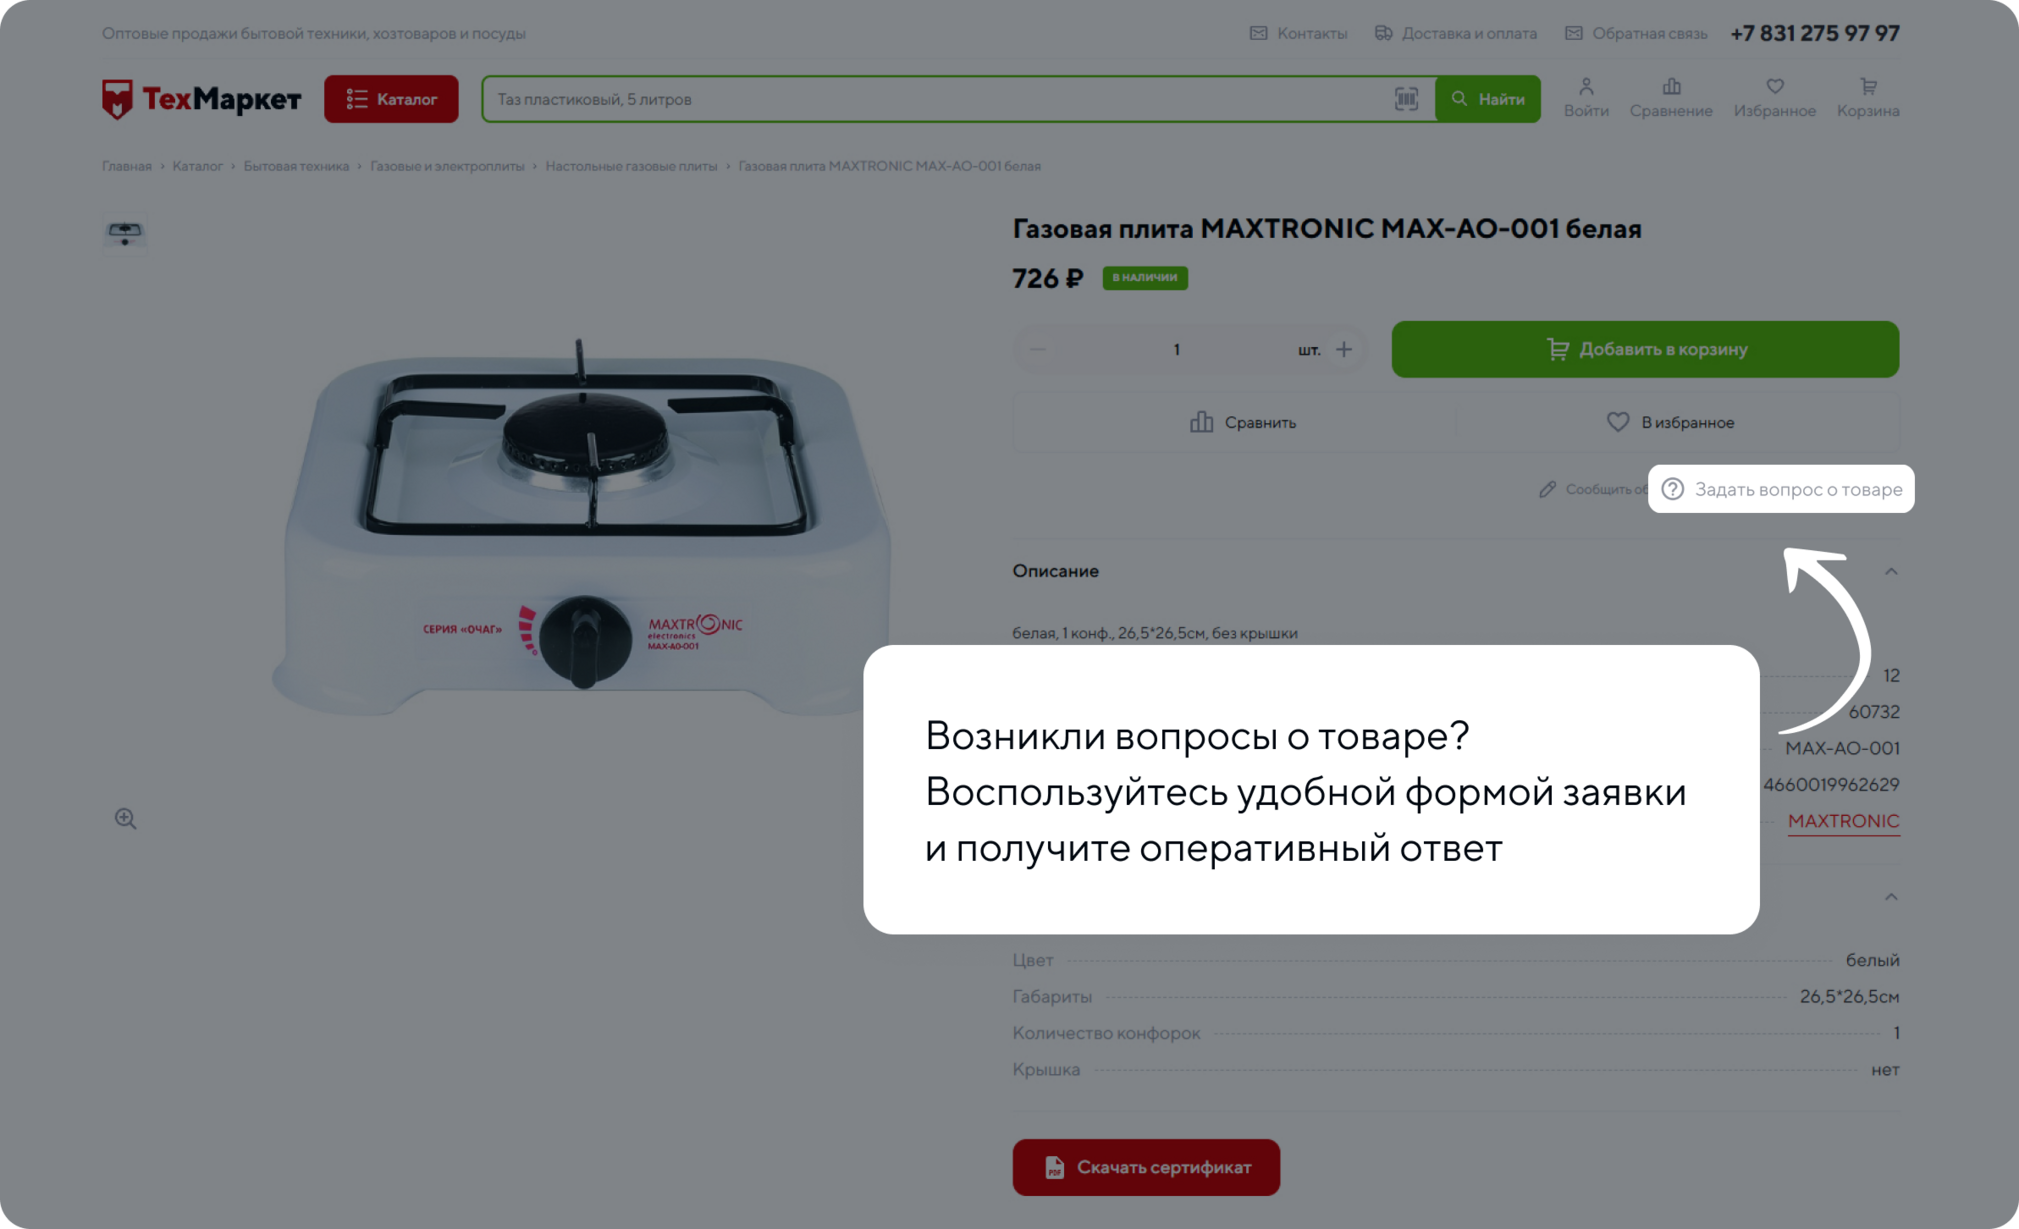Open Обратная связь link

pyautogui.click(x=1636, y=33)
